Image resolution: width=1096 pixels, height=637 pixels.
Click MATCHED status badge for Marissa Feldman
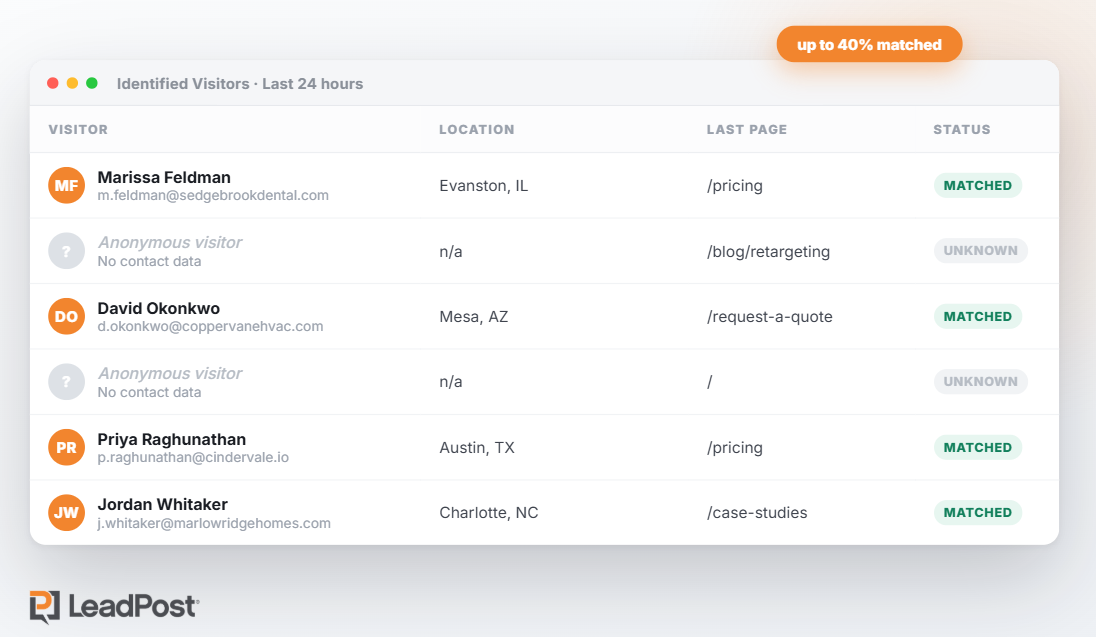coord(977,185)
